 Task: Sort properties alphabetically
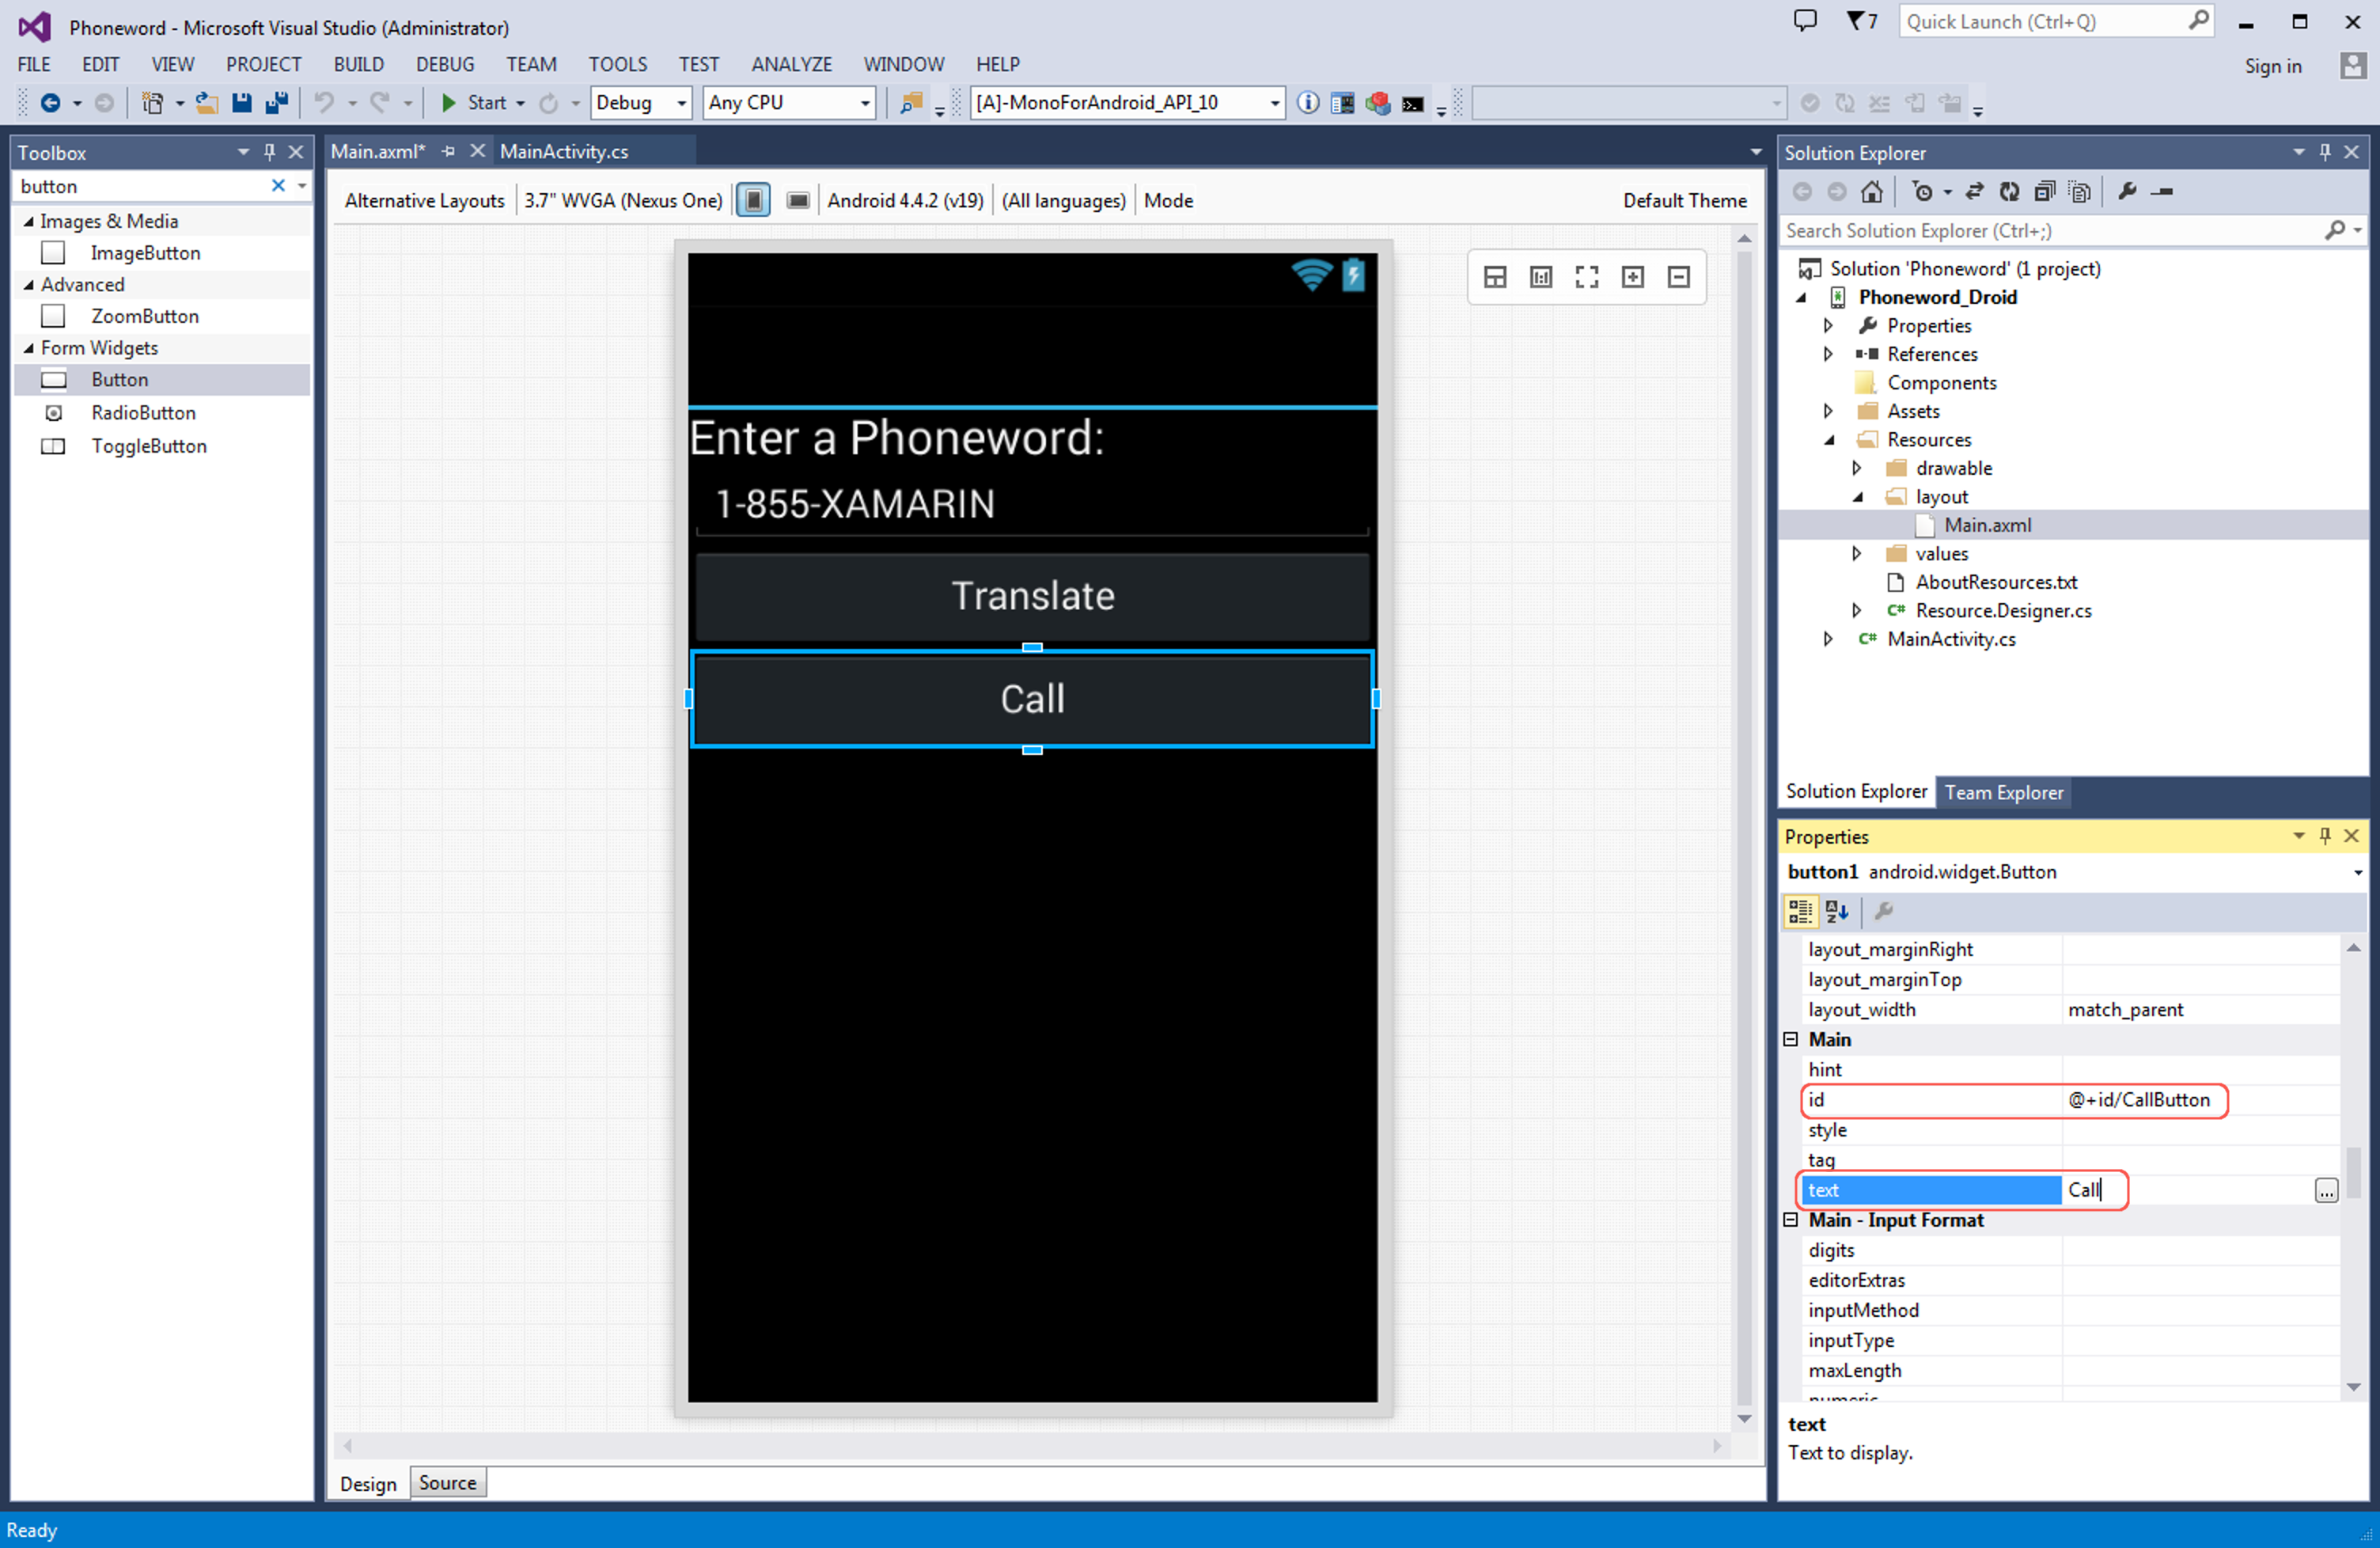click(x=1836, y=911)
